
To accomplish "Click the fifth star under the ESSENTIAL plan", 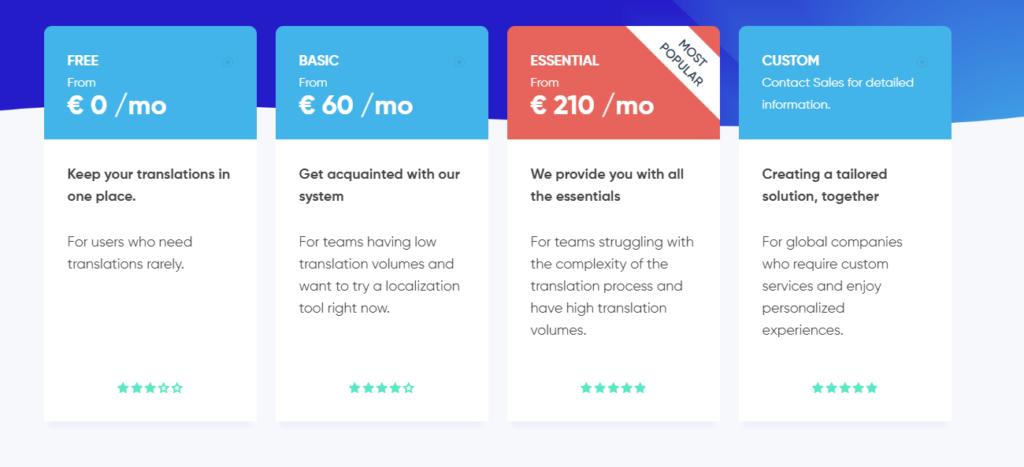I will tap(640, 388).
